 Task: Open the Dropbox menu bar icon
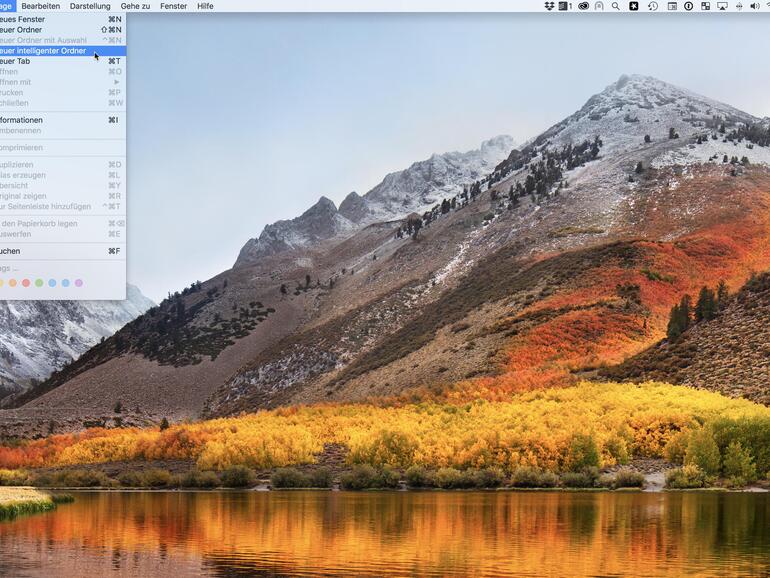549,6
